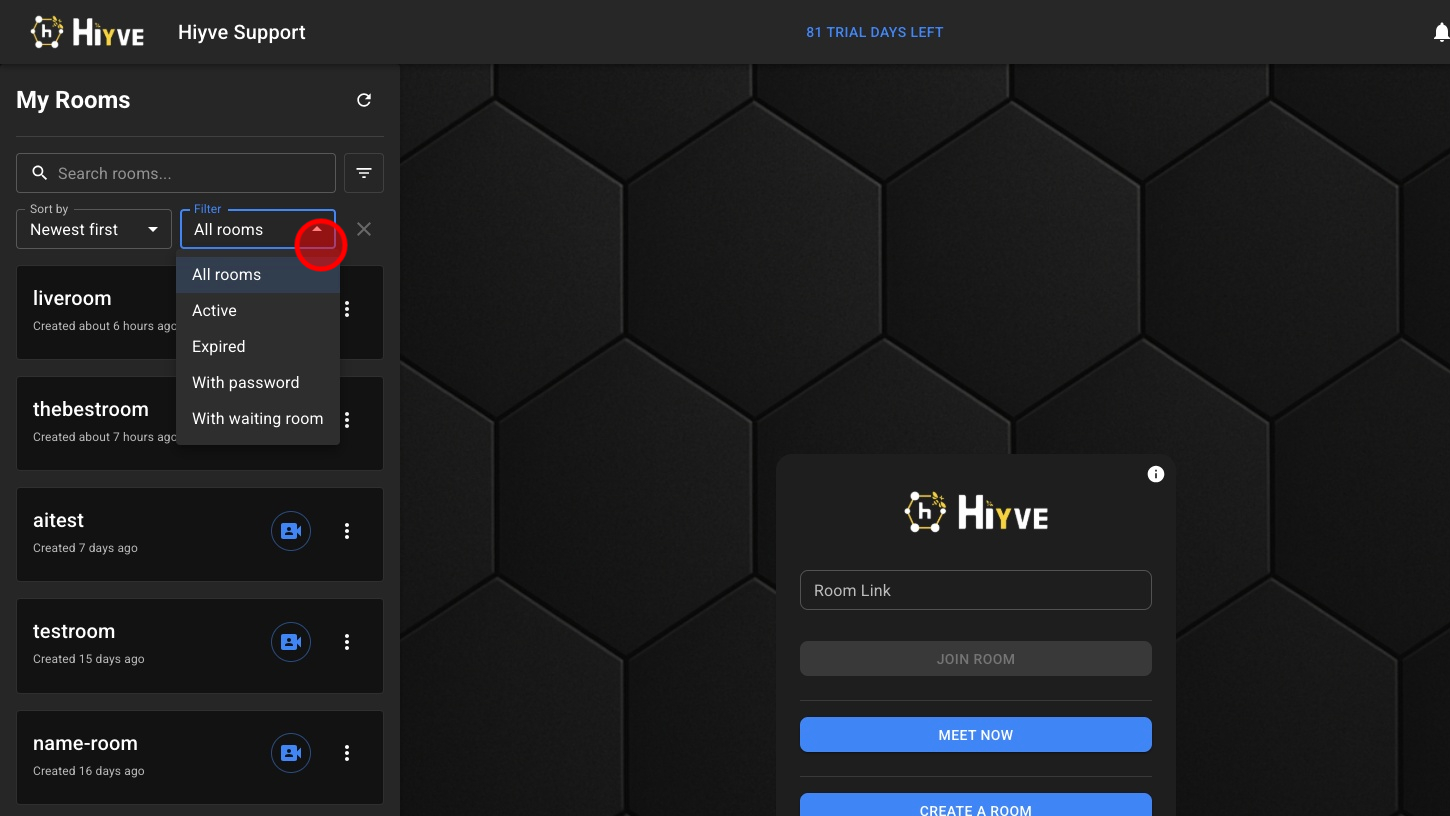Open more options for aitest room
This screenshot has height=816, width=1450.
[x=347, y=531]
